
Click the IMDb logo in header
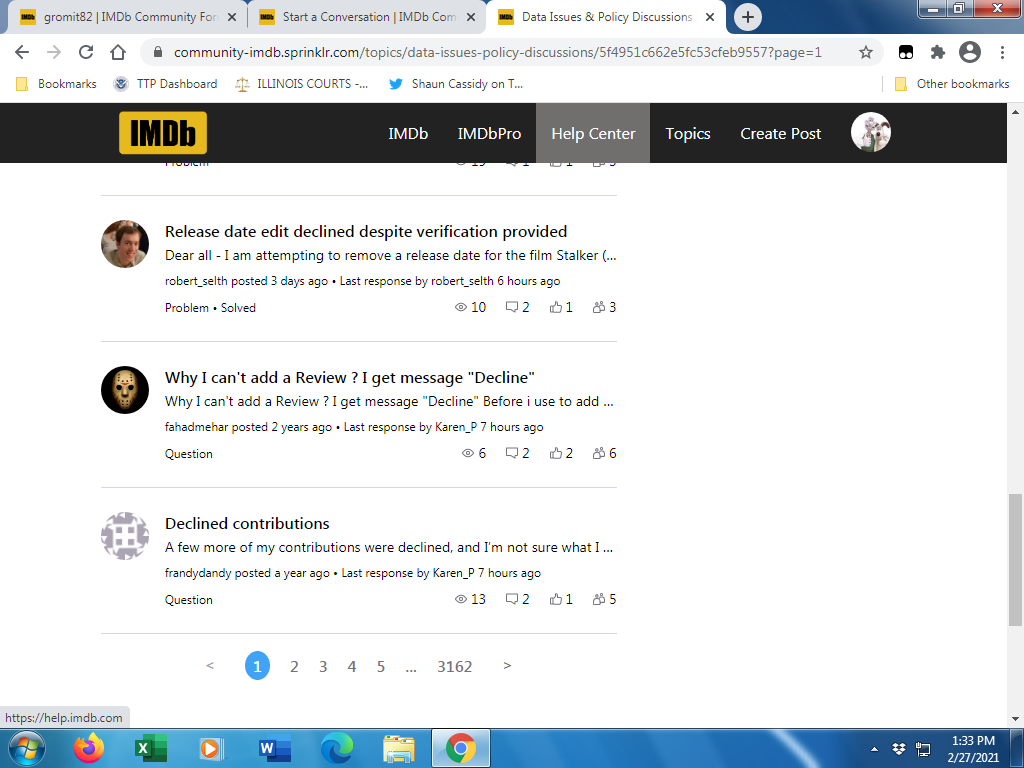[163, 133]
